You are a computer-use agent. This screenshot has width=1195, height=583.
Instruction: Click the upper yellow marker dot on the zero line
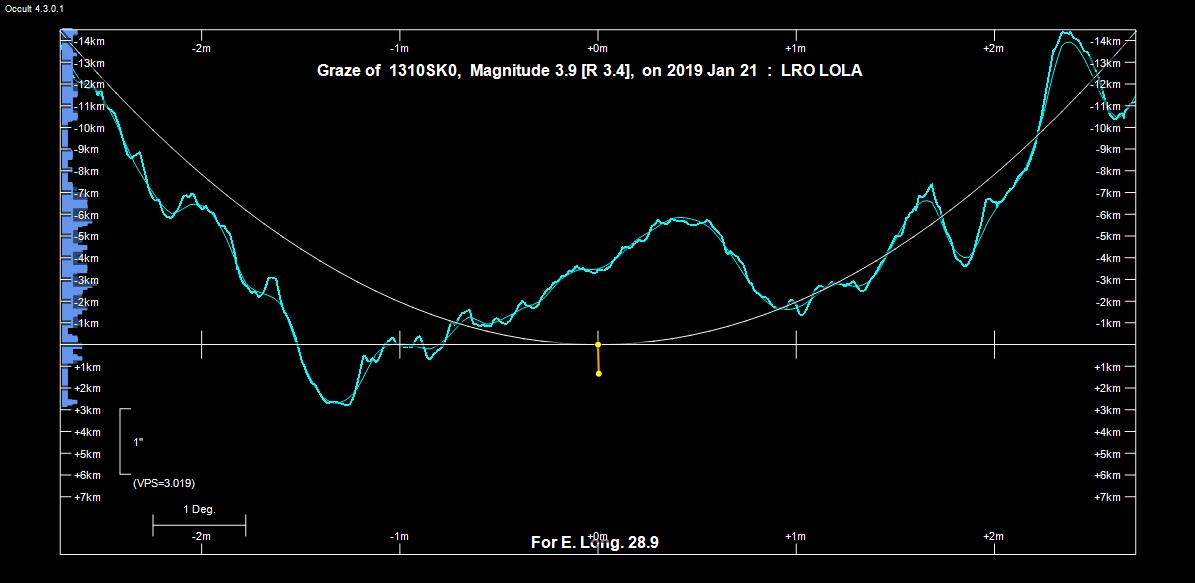(598, 344)
